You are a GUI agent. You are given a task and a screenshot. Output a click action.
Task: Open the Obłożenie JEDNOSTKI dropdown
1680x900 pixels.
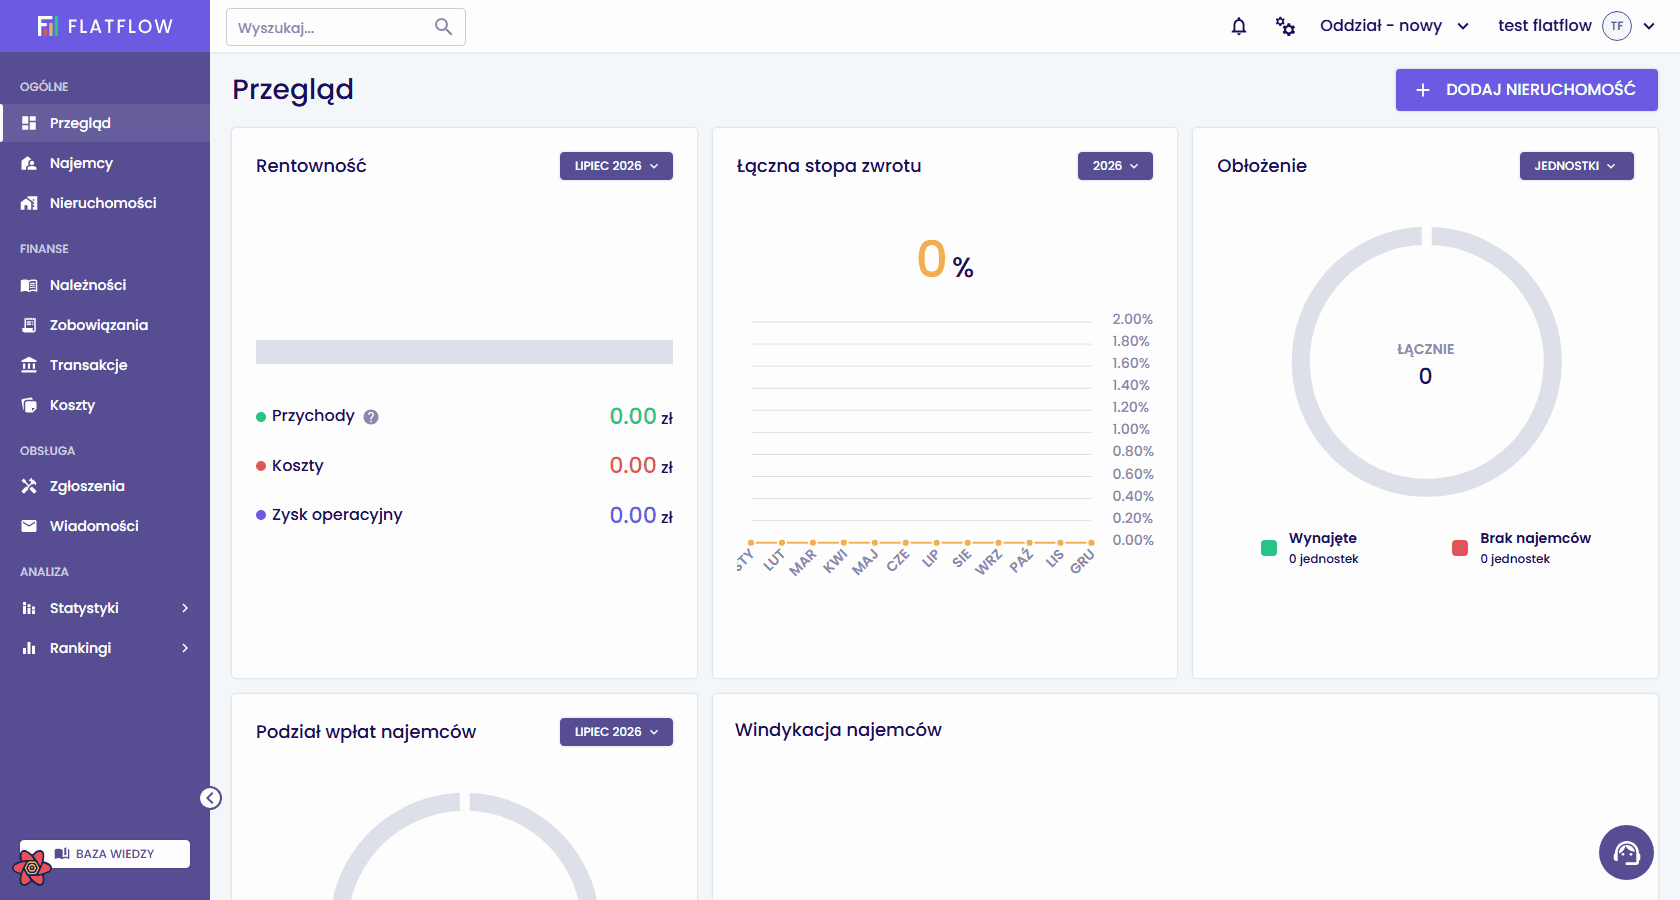point(1576,166)
